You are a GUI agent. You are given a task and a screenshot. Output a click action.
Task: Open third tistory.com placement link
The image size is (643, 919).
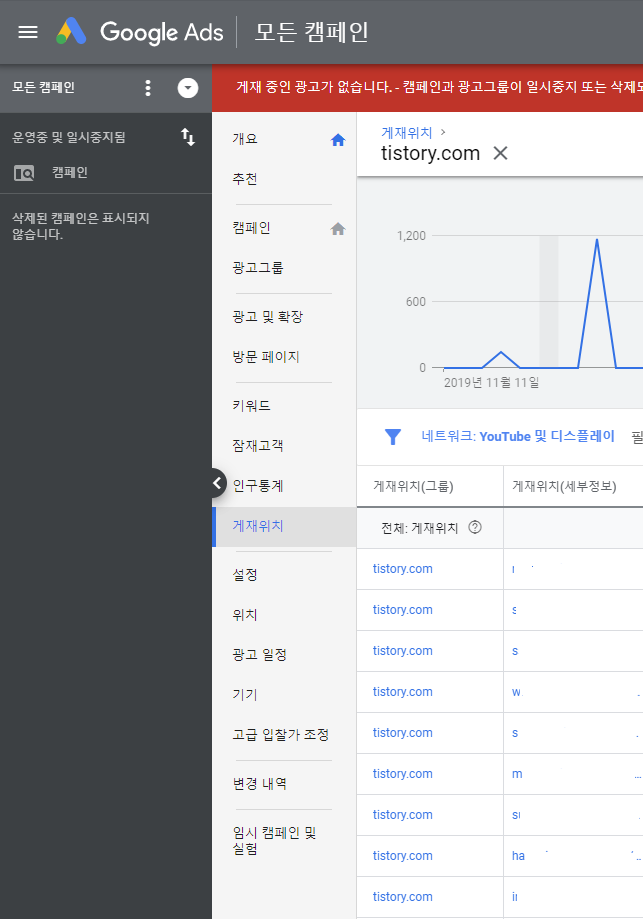tap(403, 651)
